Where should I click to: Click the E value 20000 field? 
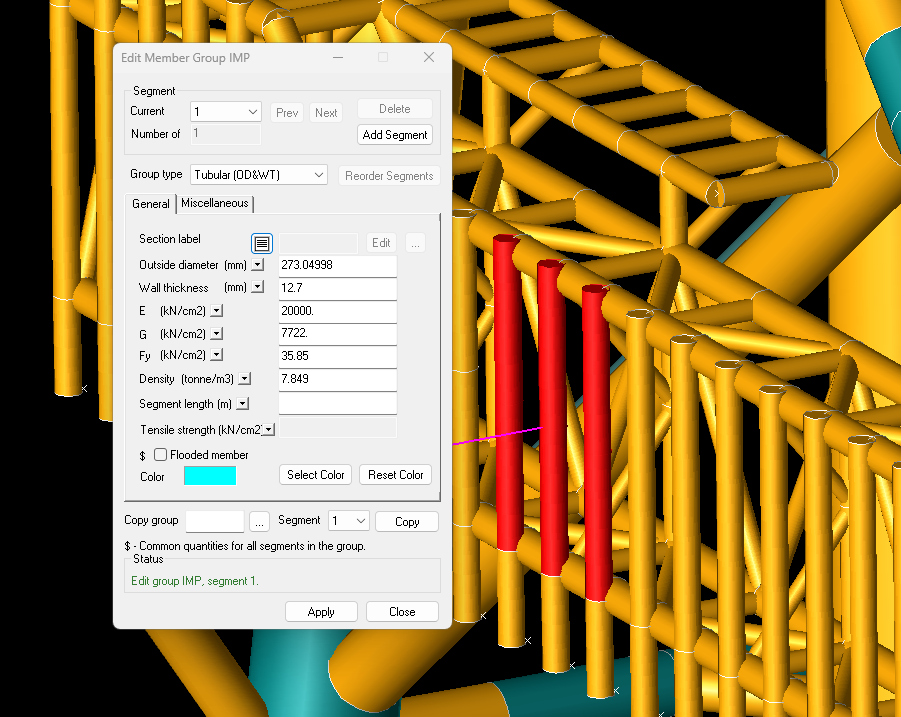pos(338,311)
